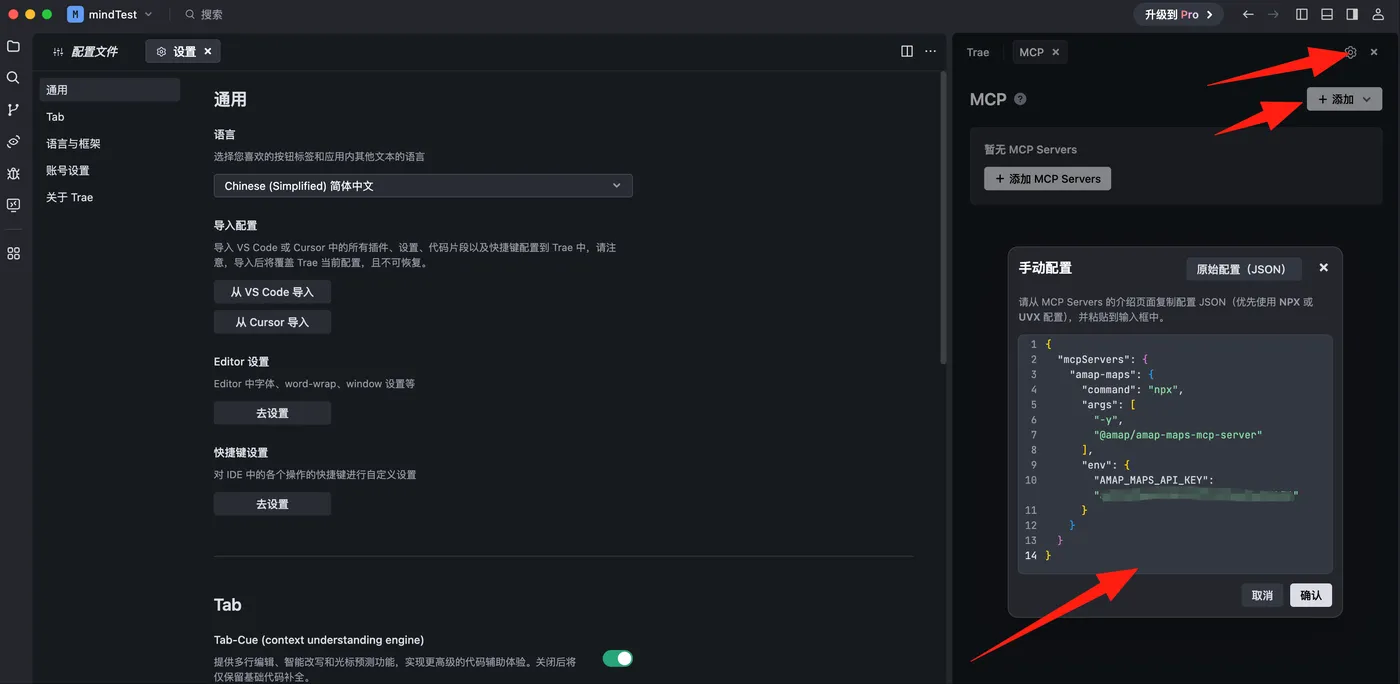Click "@amap/amap-maps-mcp-server" string in JSON
Viewport: 1400px width, 684px height.
point(1178,435)
